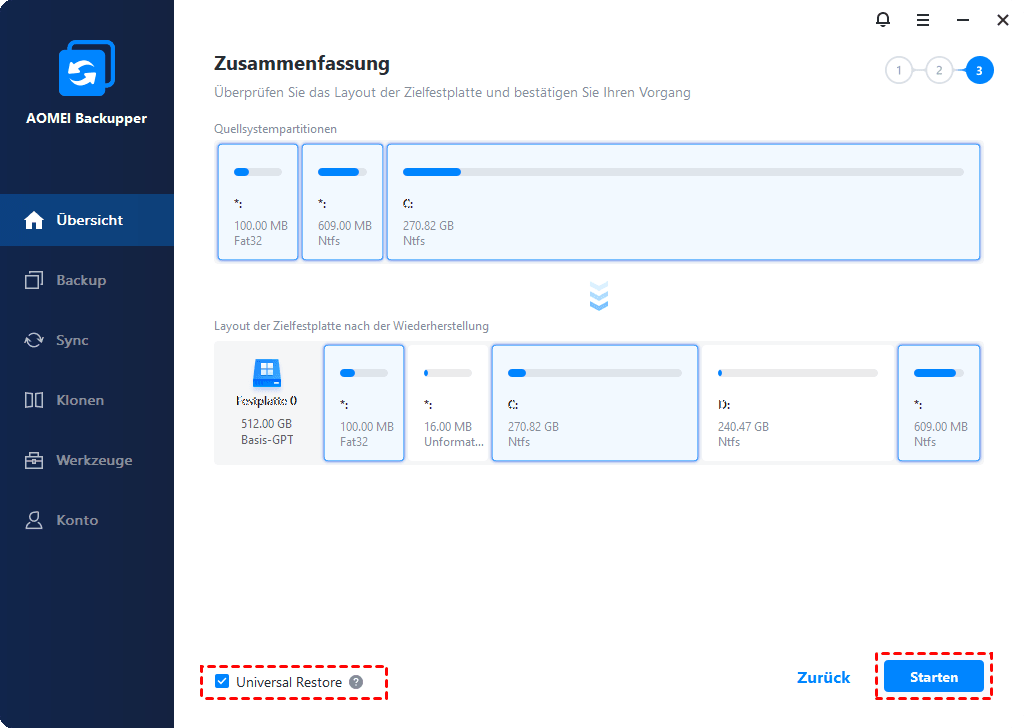Click the 'Überprüfen Sie das Layout' subtitle
Screen dimensions: 1024x728
point(452,93)
